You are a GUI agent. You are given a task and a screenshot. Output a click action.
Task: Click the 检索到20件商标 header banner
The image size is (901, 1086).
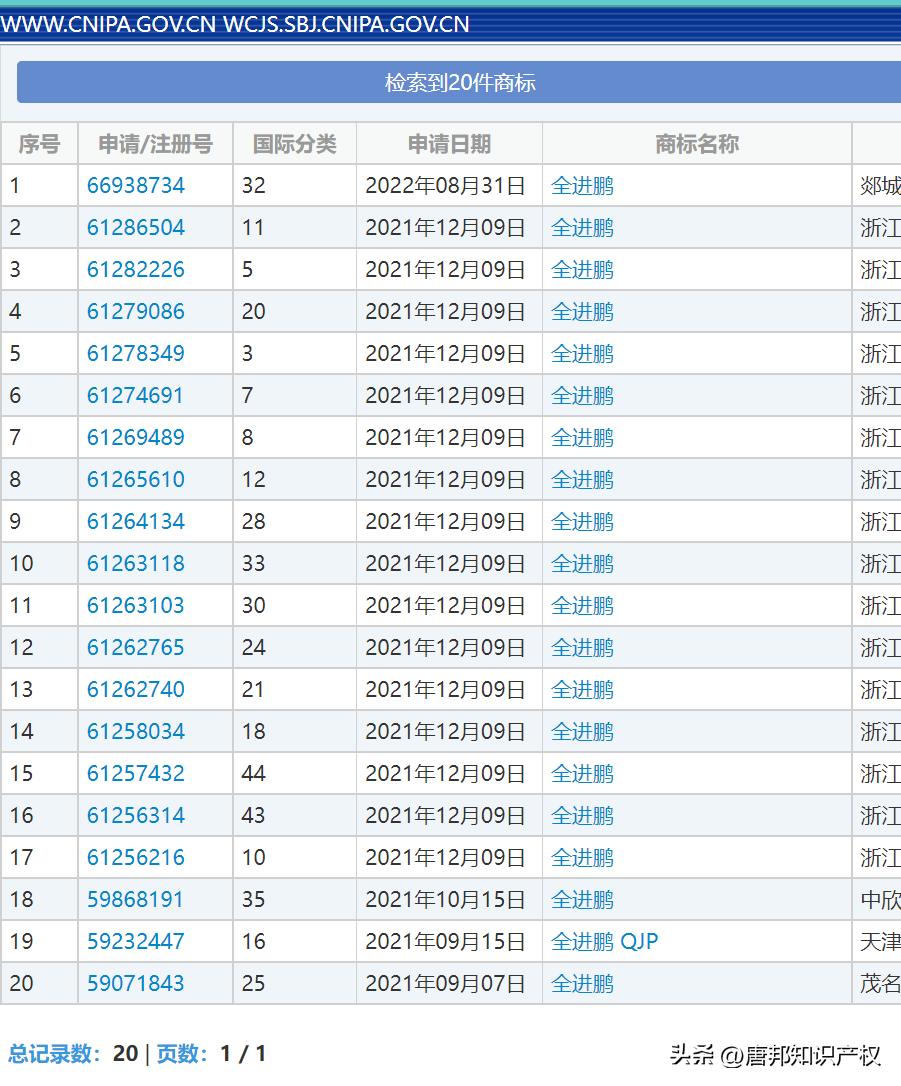click(x=456, y=82)
